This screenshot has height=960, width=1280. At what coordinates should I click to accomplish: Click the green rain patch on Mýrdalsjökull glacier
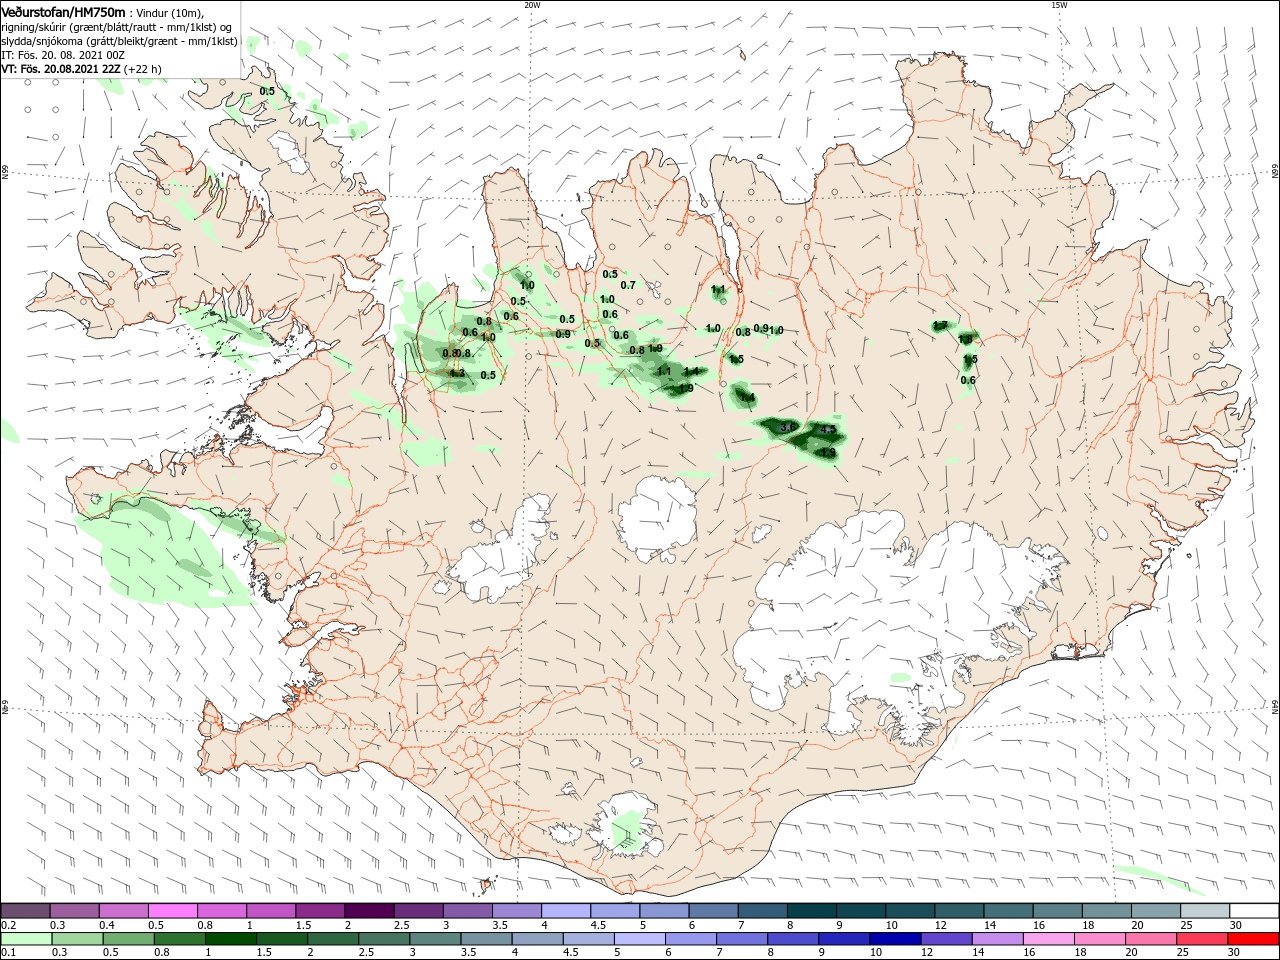click(x=626, y=830)
